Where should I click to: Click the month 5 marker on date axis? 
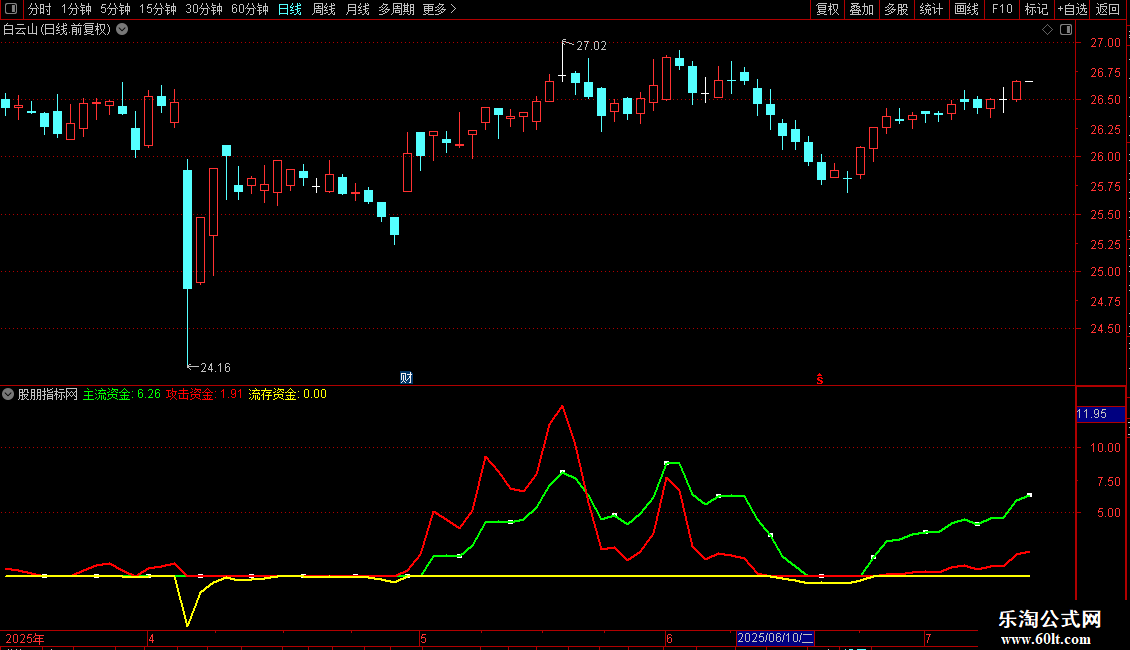[424, 638]
